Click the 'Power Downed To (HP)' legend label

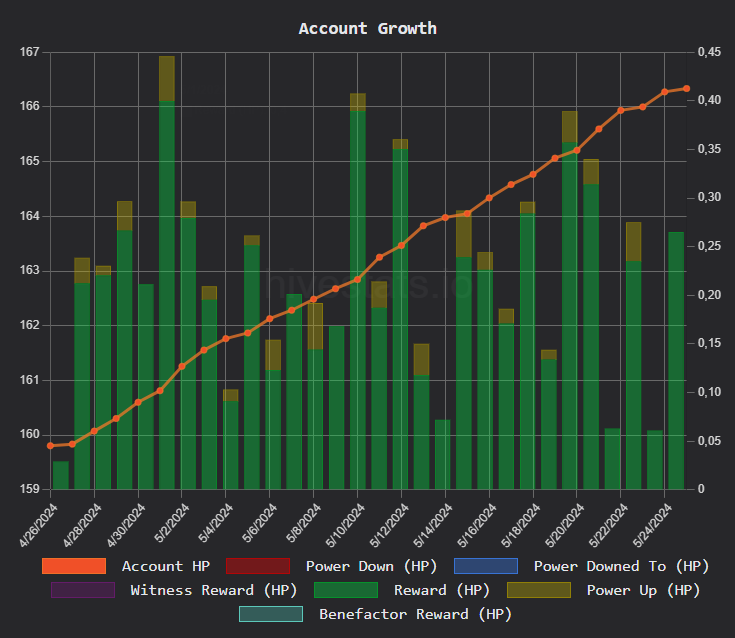[x=621, y=566]
